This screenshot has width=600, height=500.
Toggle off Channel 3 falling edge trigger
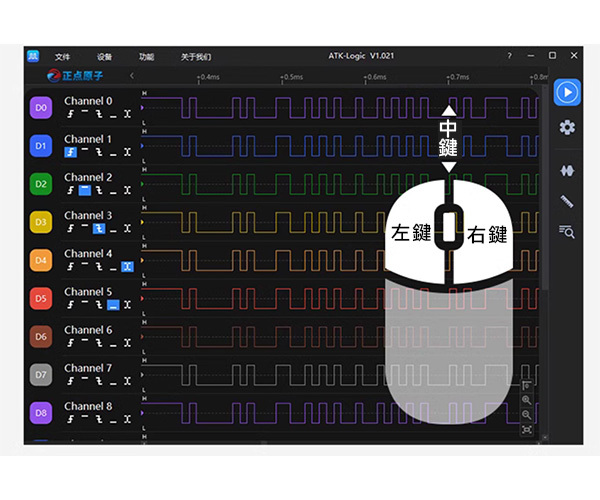tap(99, 228)
